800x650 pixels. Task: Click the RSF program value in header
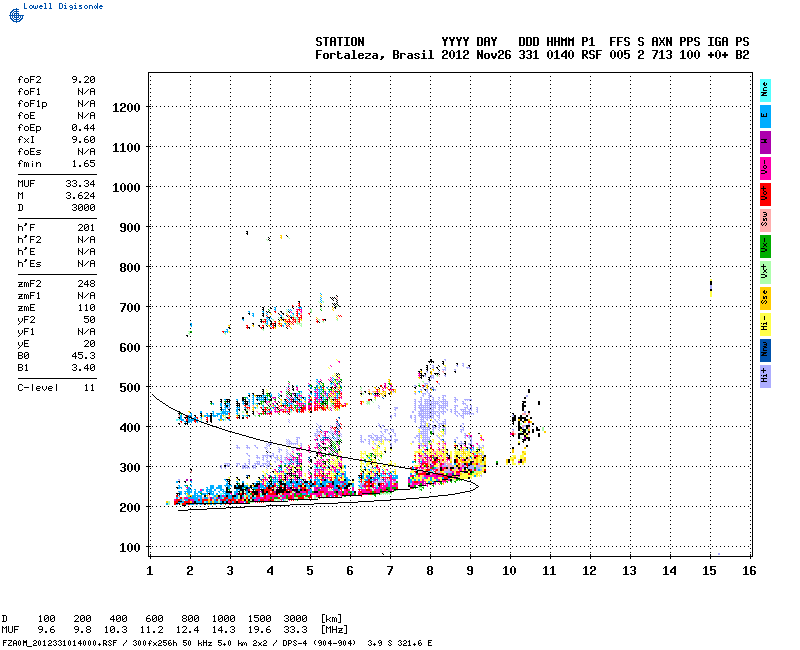click(x=591, y=55)
